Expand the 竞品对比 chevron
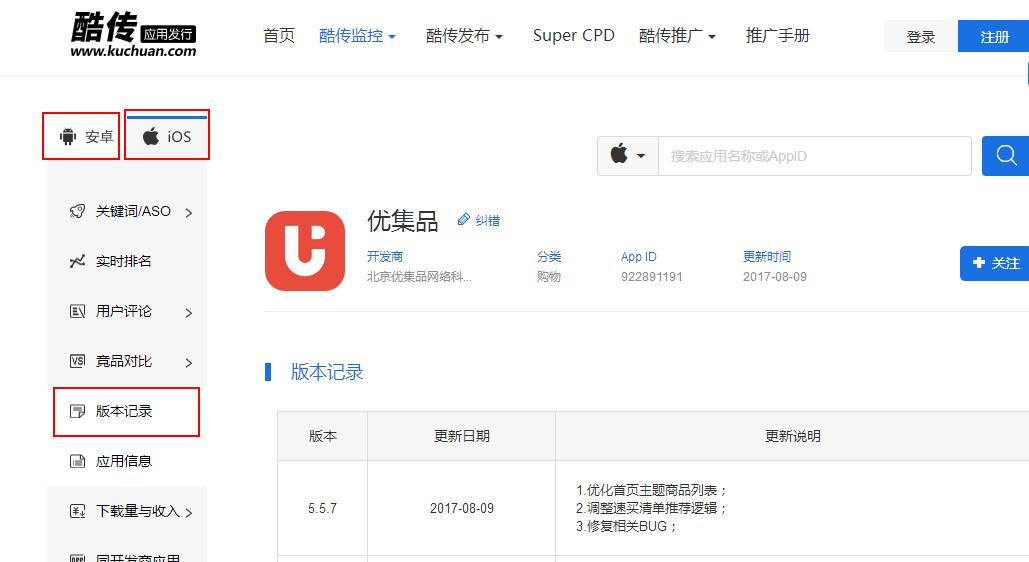 (189, 362)
